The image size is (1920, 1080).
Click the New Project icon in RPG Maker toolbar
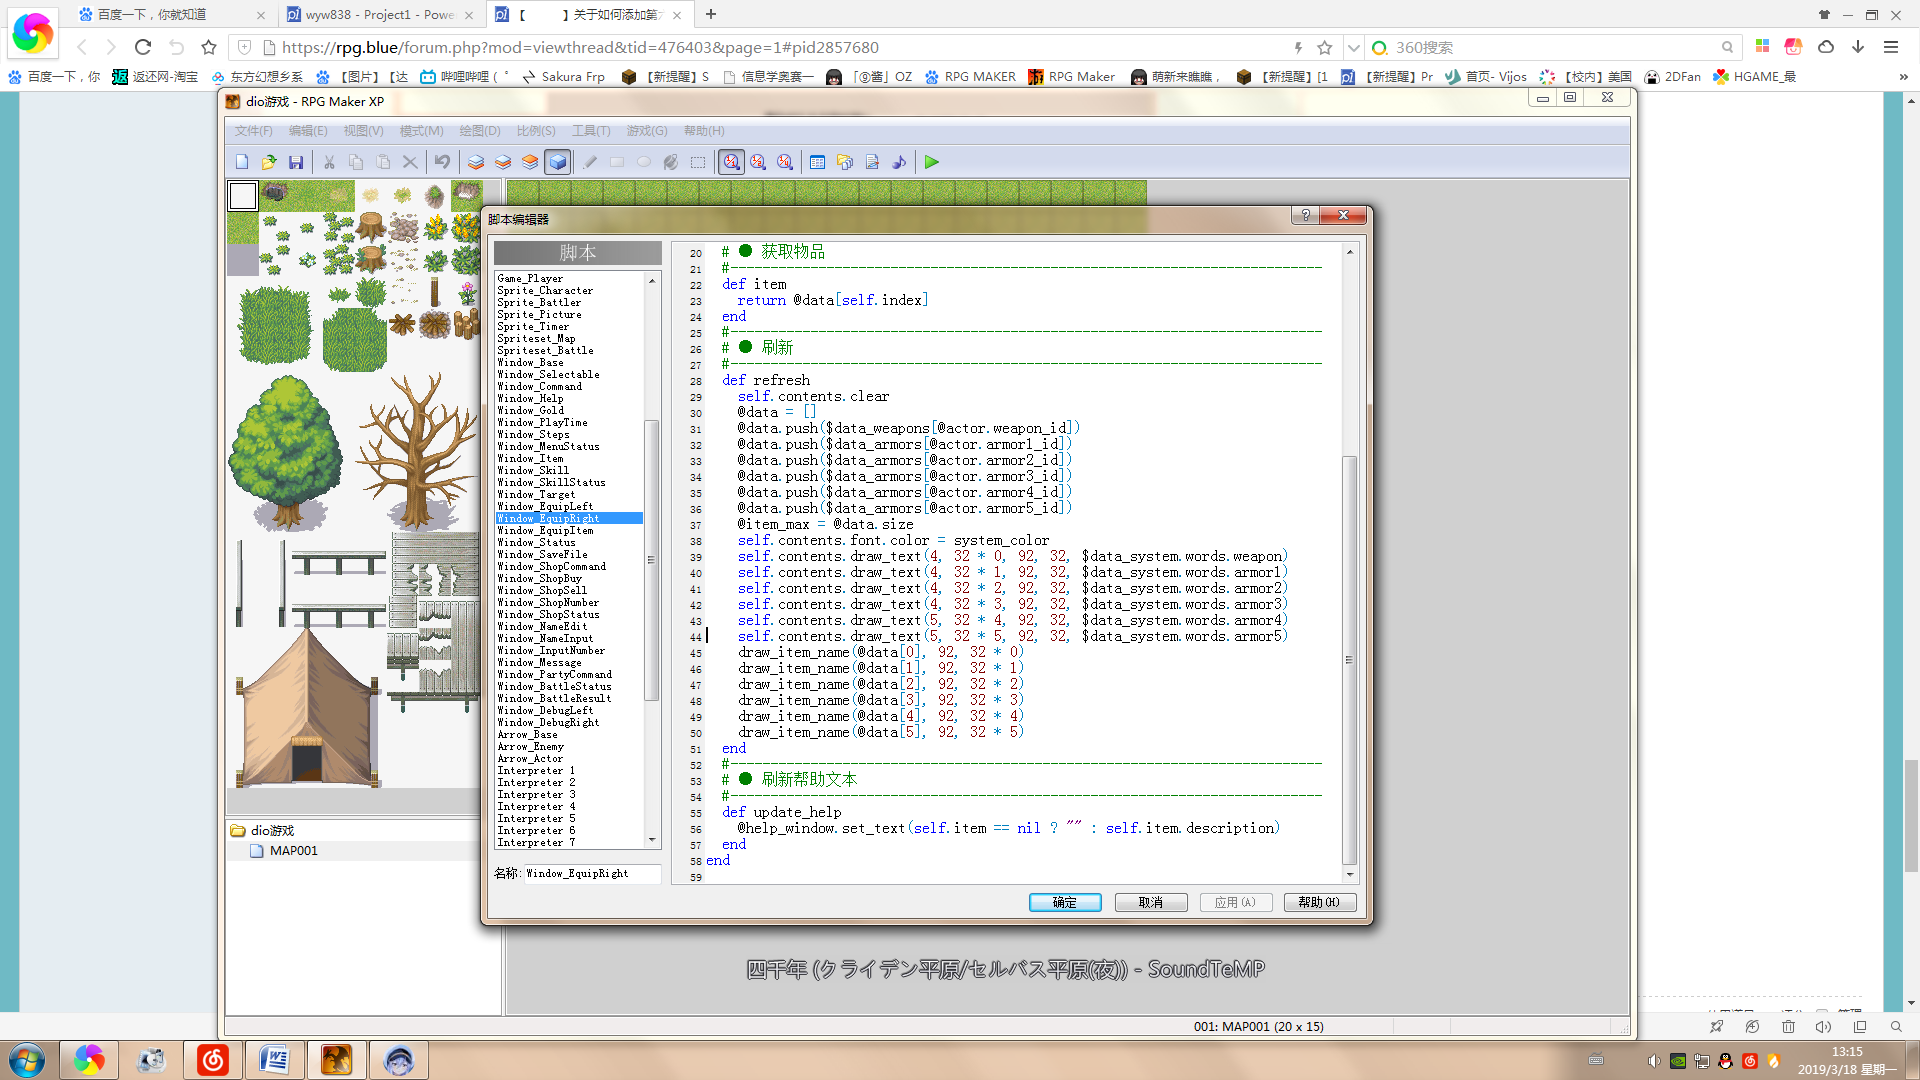[x=242, y=162]
